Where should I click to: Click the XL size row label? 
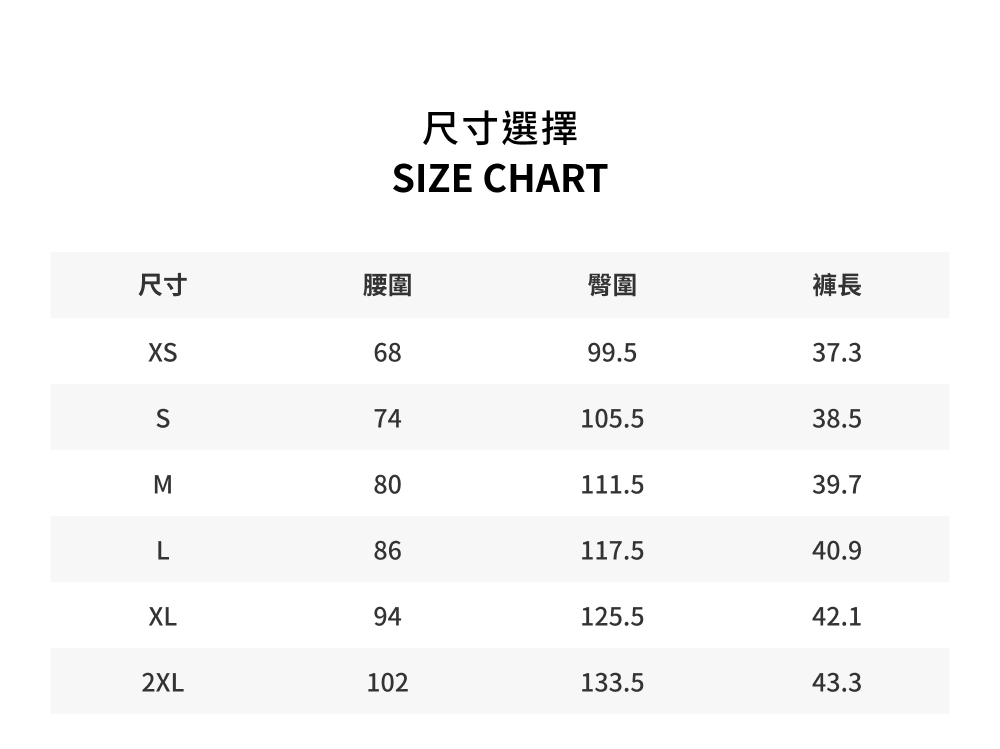(x=163, y=616)
